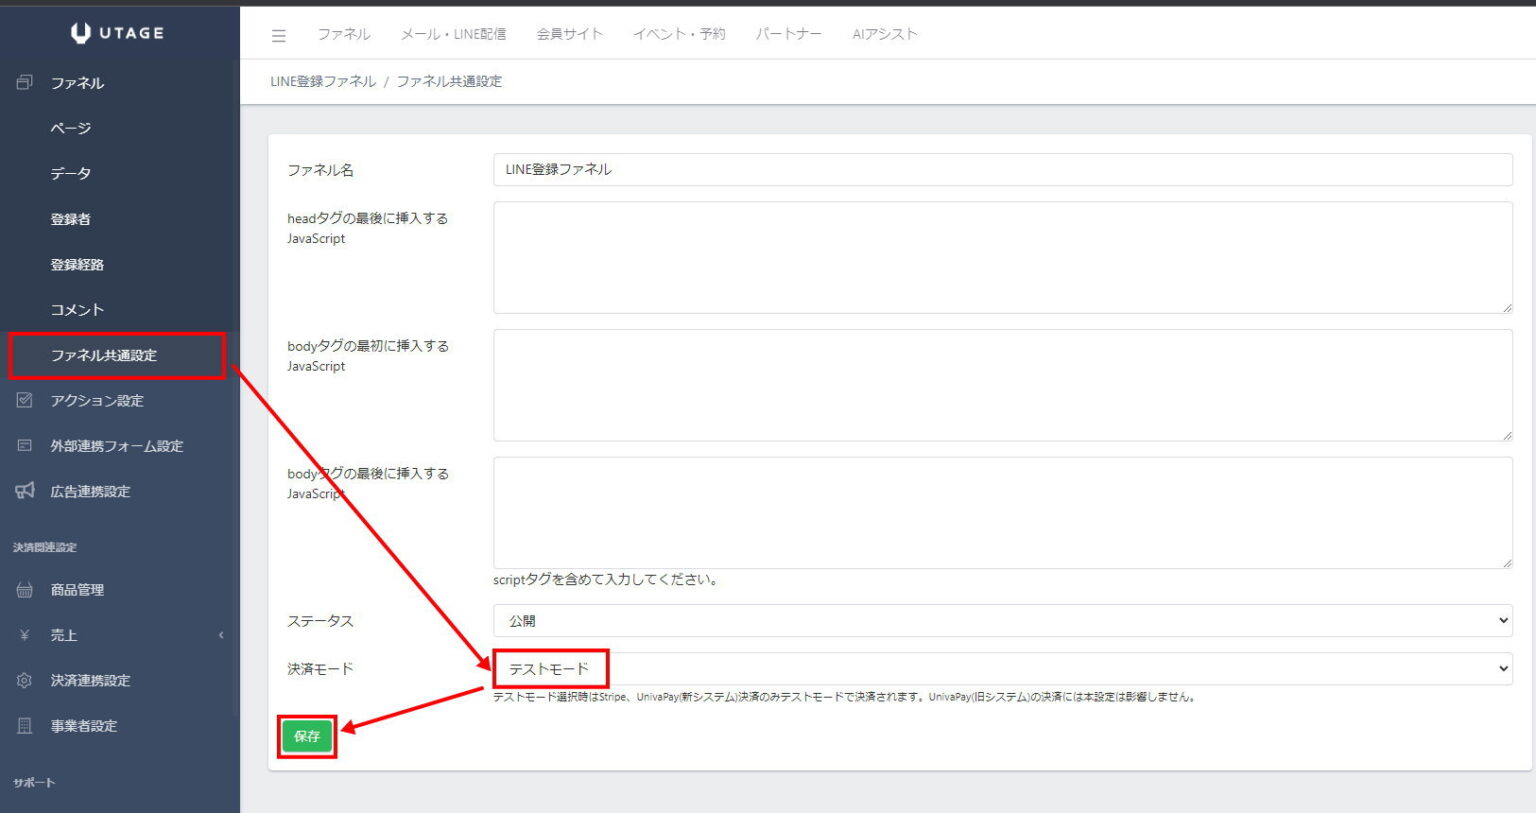Open 決済連携設定 using its gear icon
This screenshot has width=1536, height=813.
click(22, 680)
